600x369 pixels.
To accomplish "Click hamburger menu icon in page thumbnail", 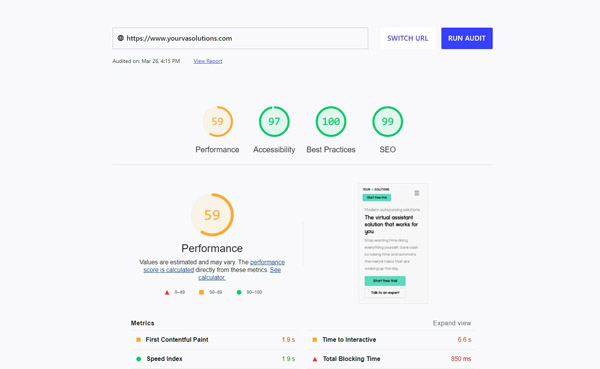I will [x=417, y=193].
